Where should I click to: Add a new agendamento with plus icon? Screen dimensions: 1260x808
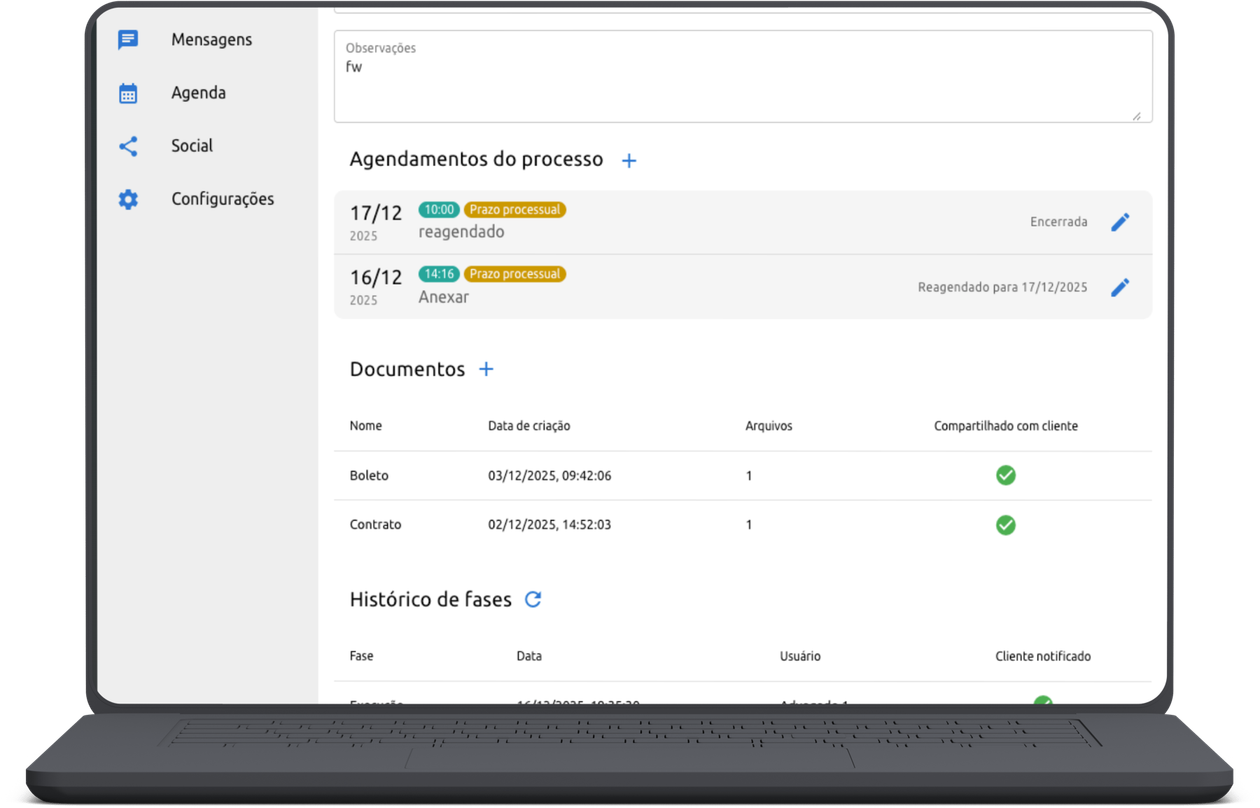[x=629, y=160]
